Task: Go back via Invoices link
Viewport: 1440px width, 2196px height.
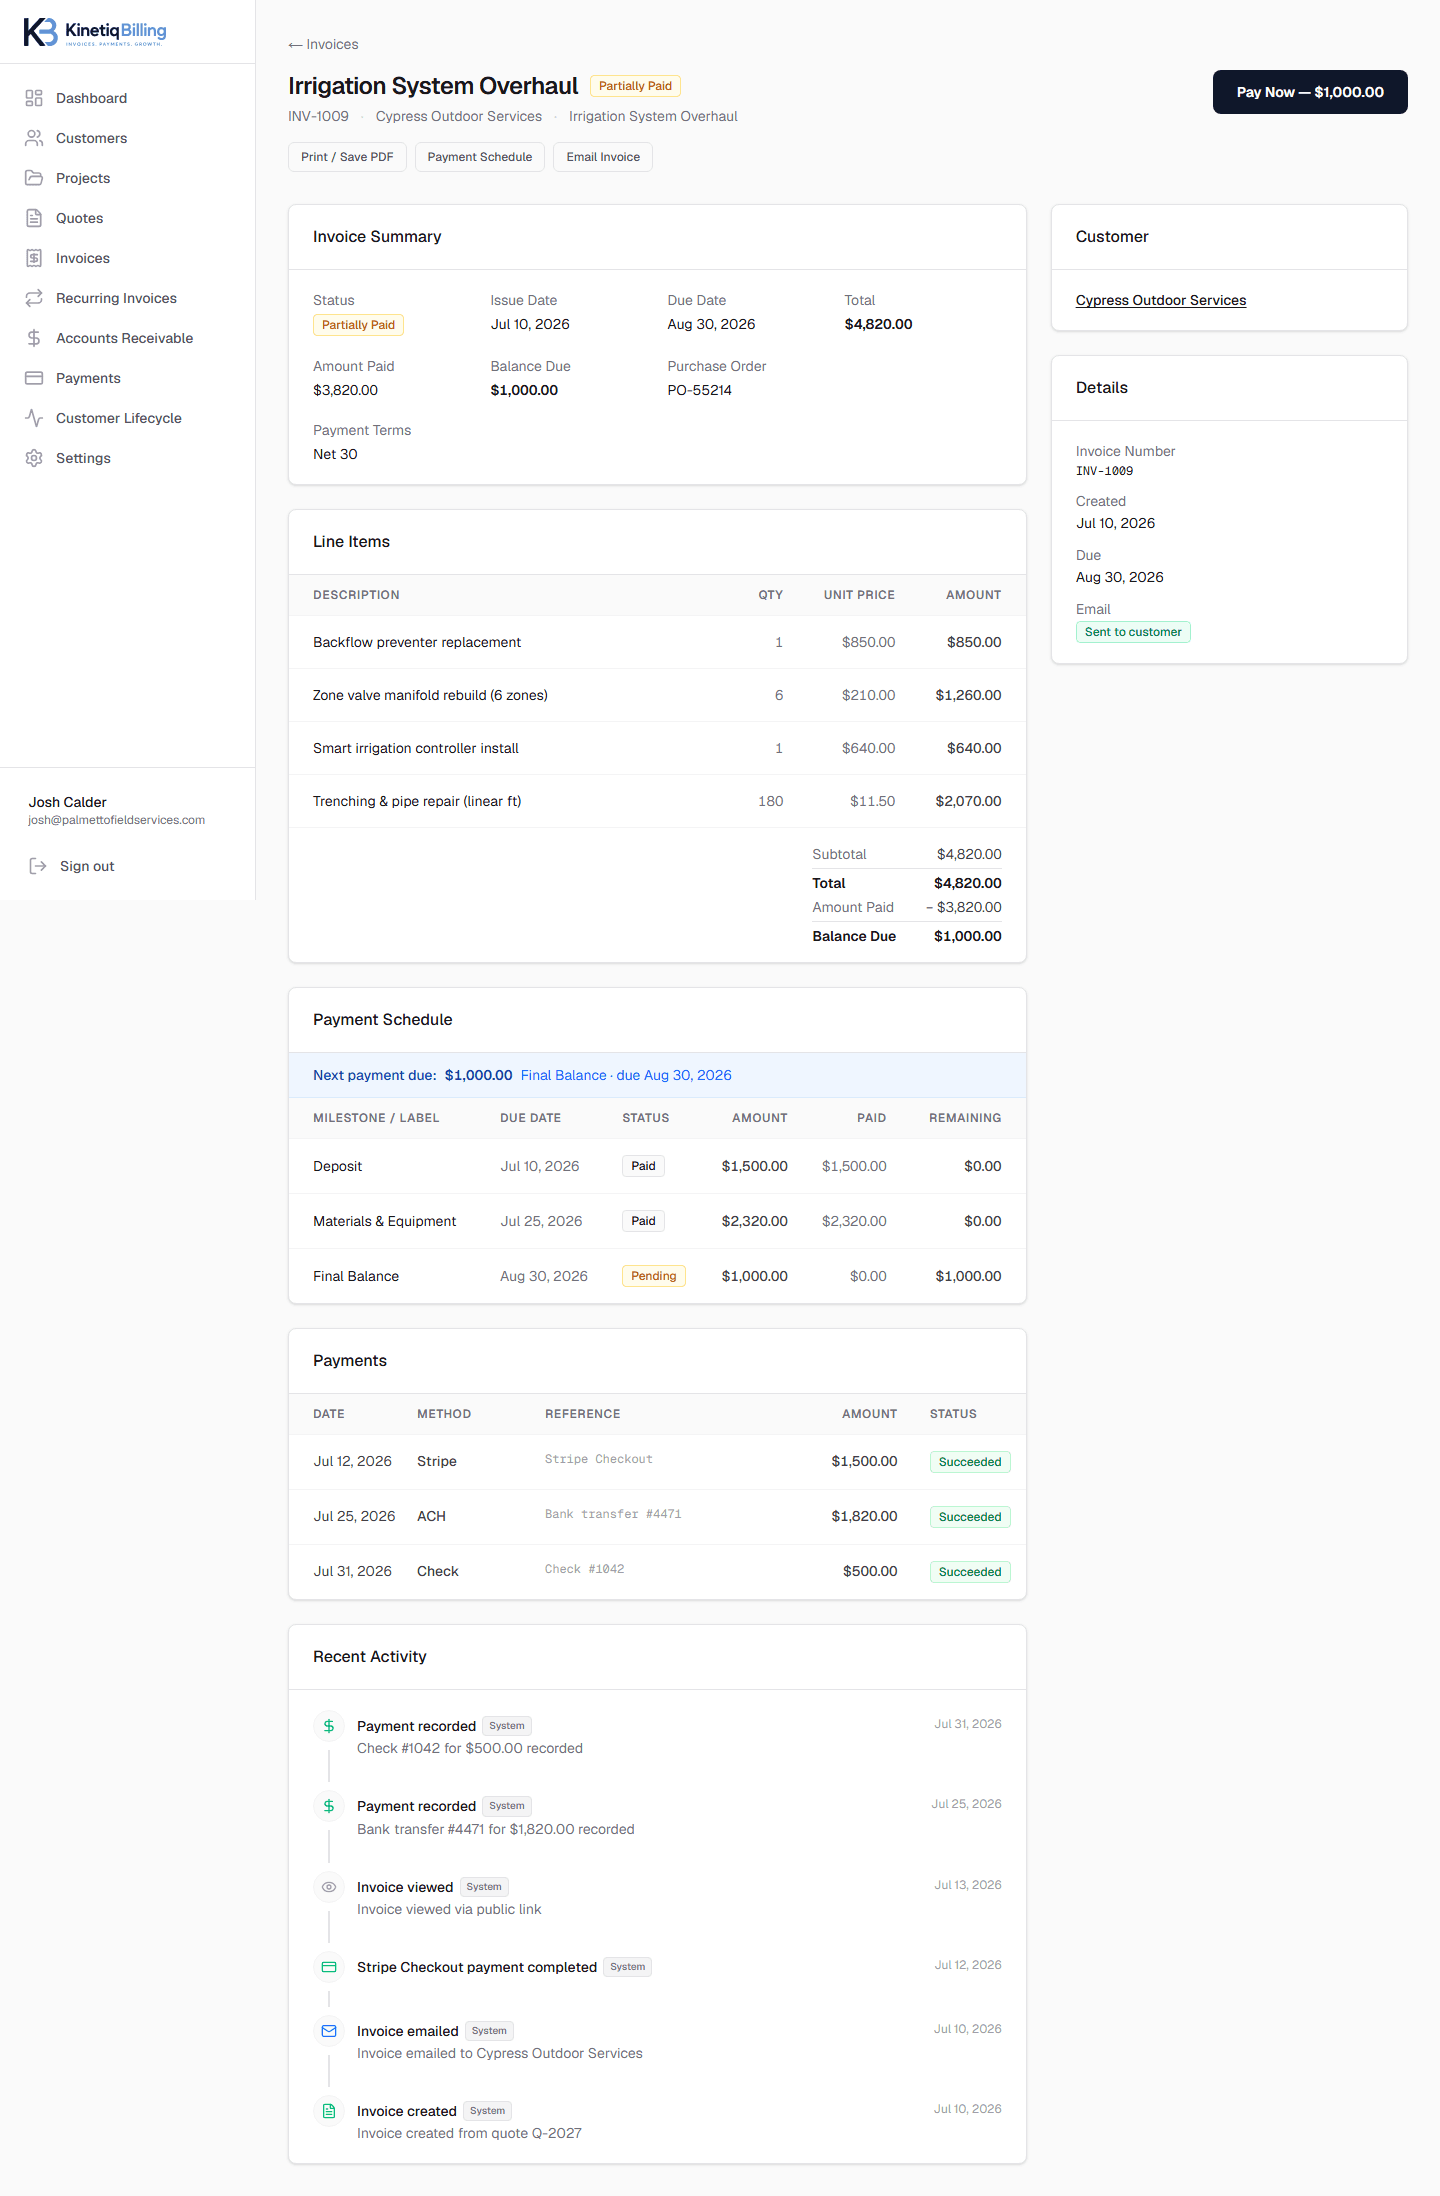Action: pyautogui.click(x=323, y=44)
